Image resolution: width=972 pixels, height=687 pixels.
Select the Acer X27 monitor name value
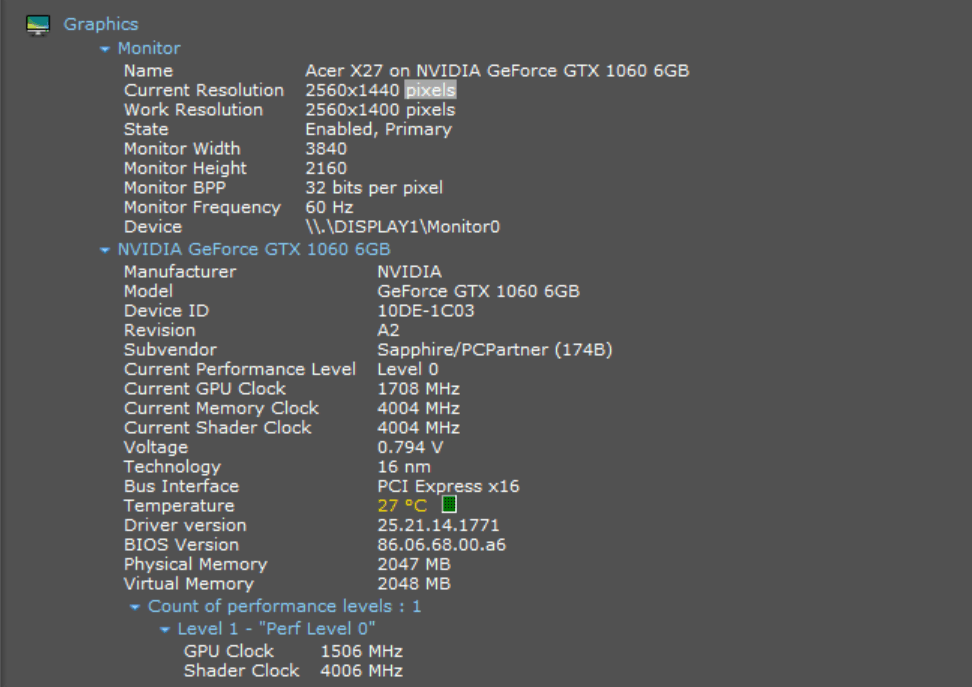click(497, 71)
